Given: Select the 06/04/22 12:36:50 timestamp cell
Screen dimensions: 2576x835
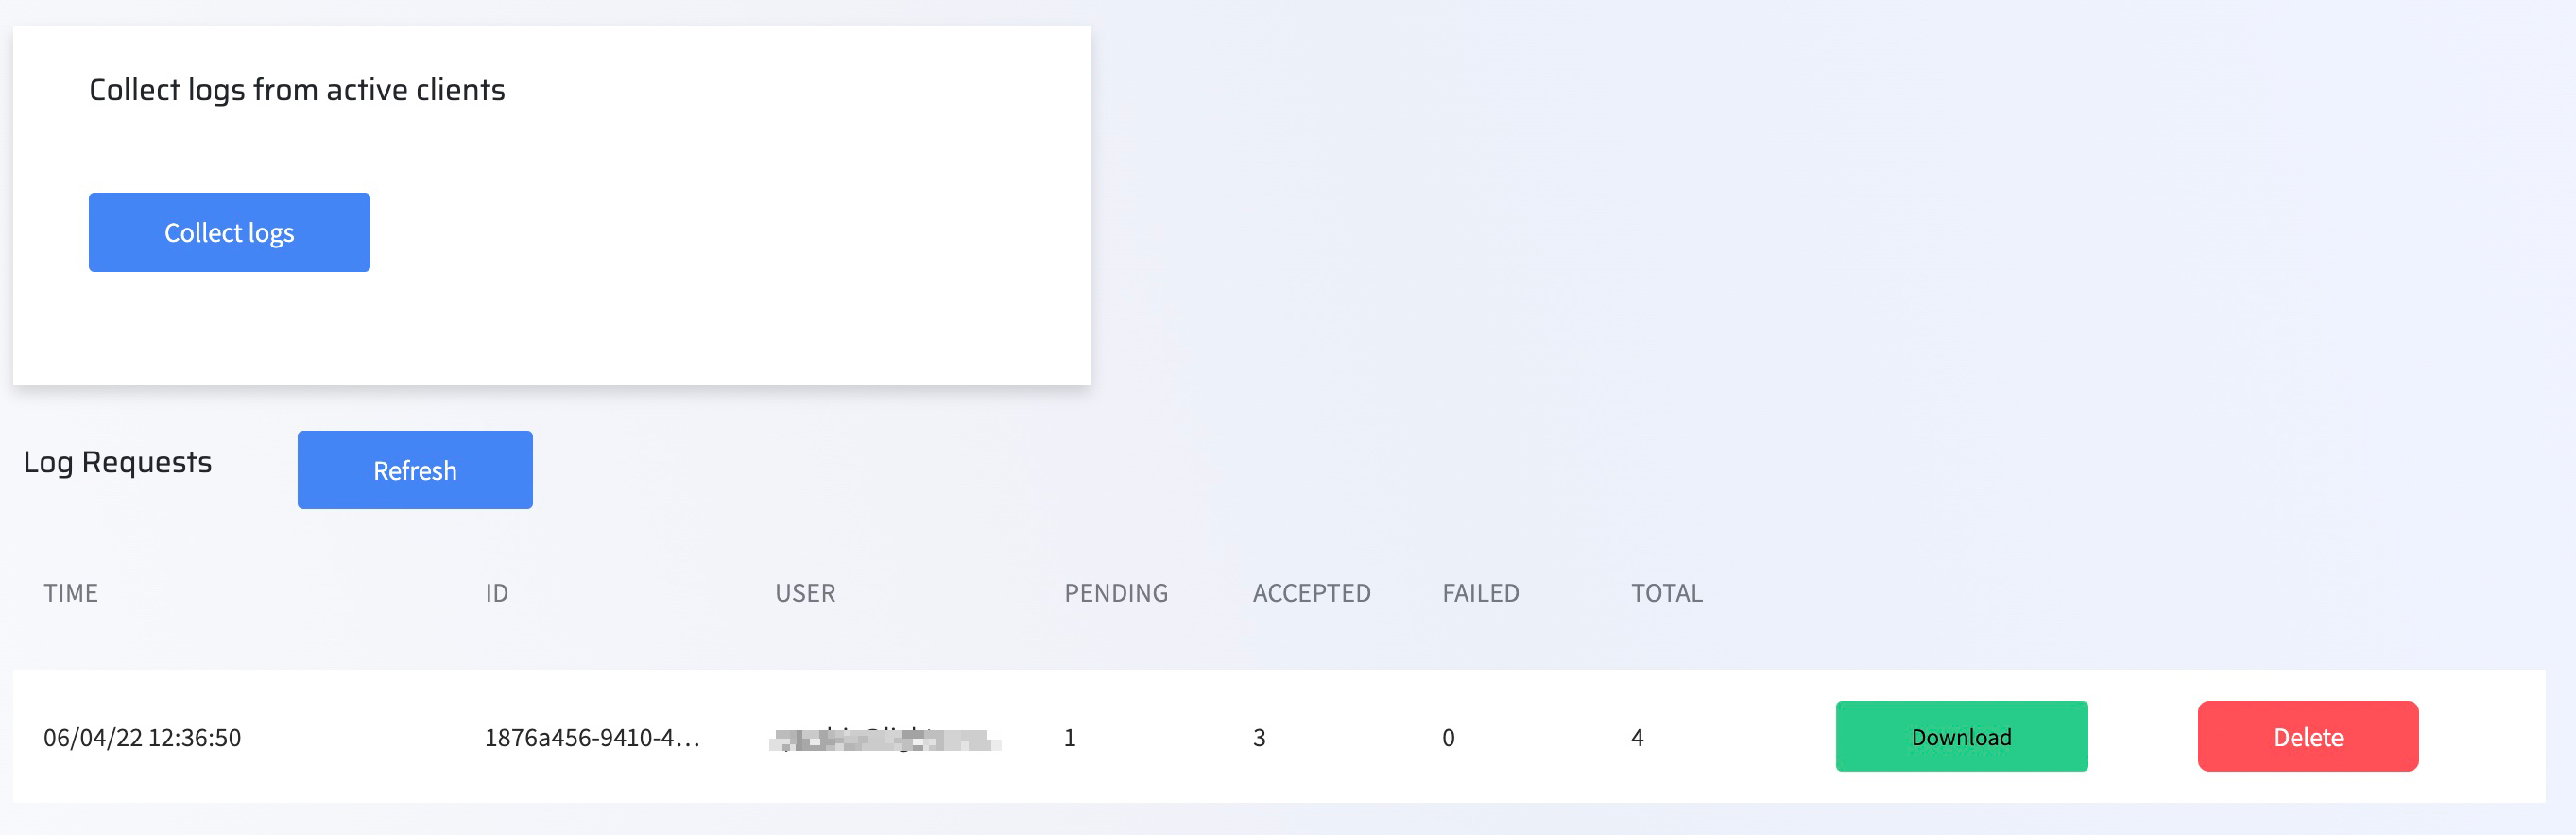Looking at the screenshot, I should pos(142,738).
